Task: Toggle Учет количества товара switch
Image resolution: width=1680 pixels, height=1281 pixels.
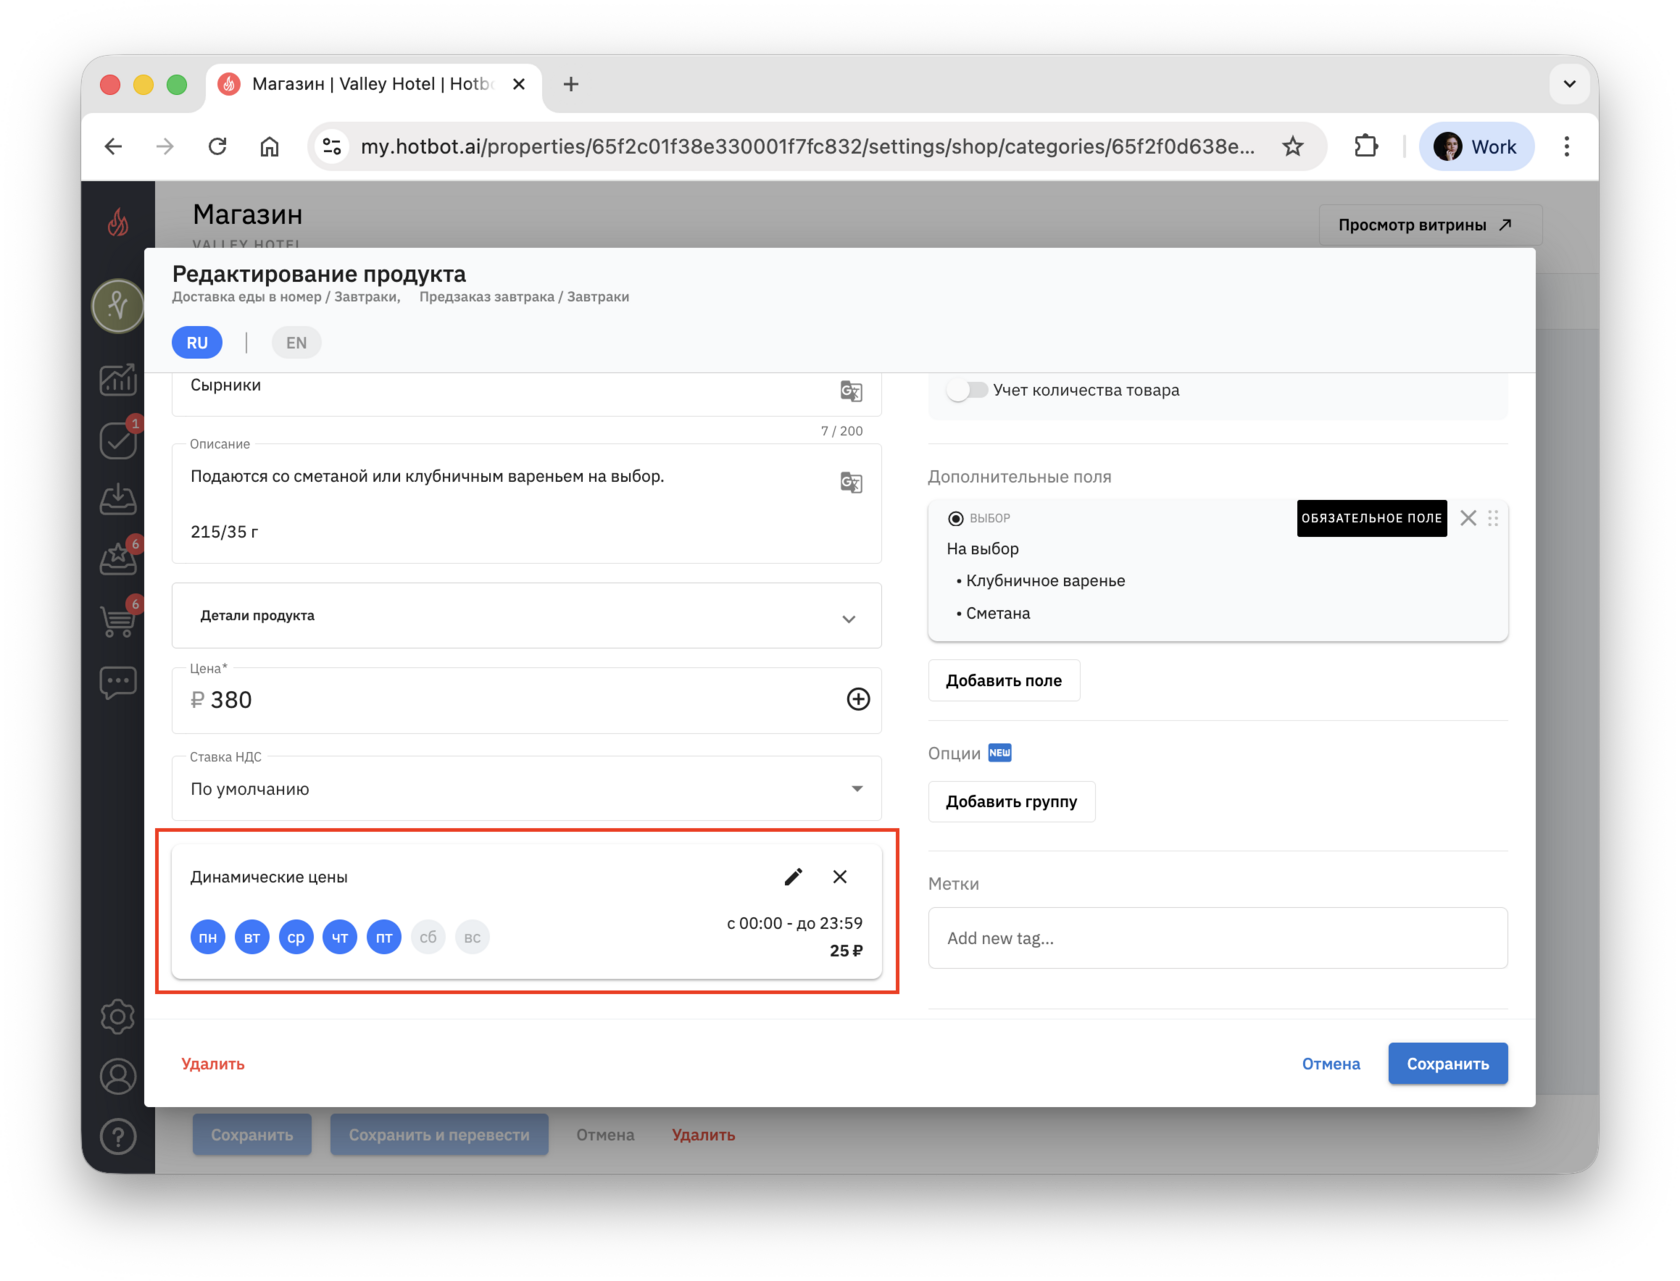Action: pos(967,390)
